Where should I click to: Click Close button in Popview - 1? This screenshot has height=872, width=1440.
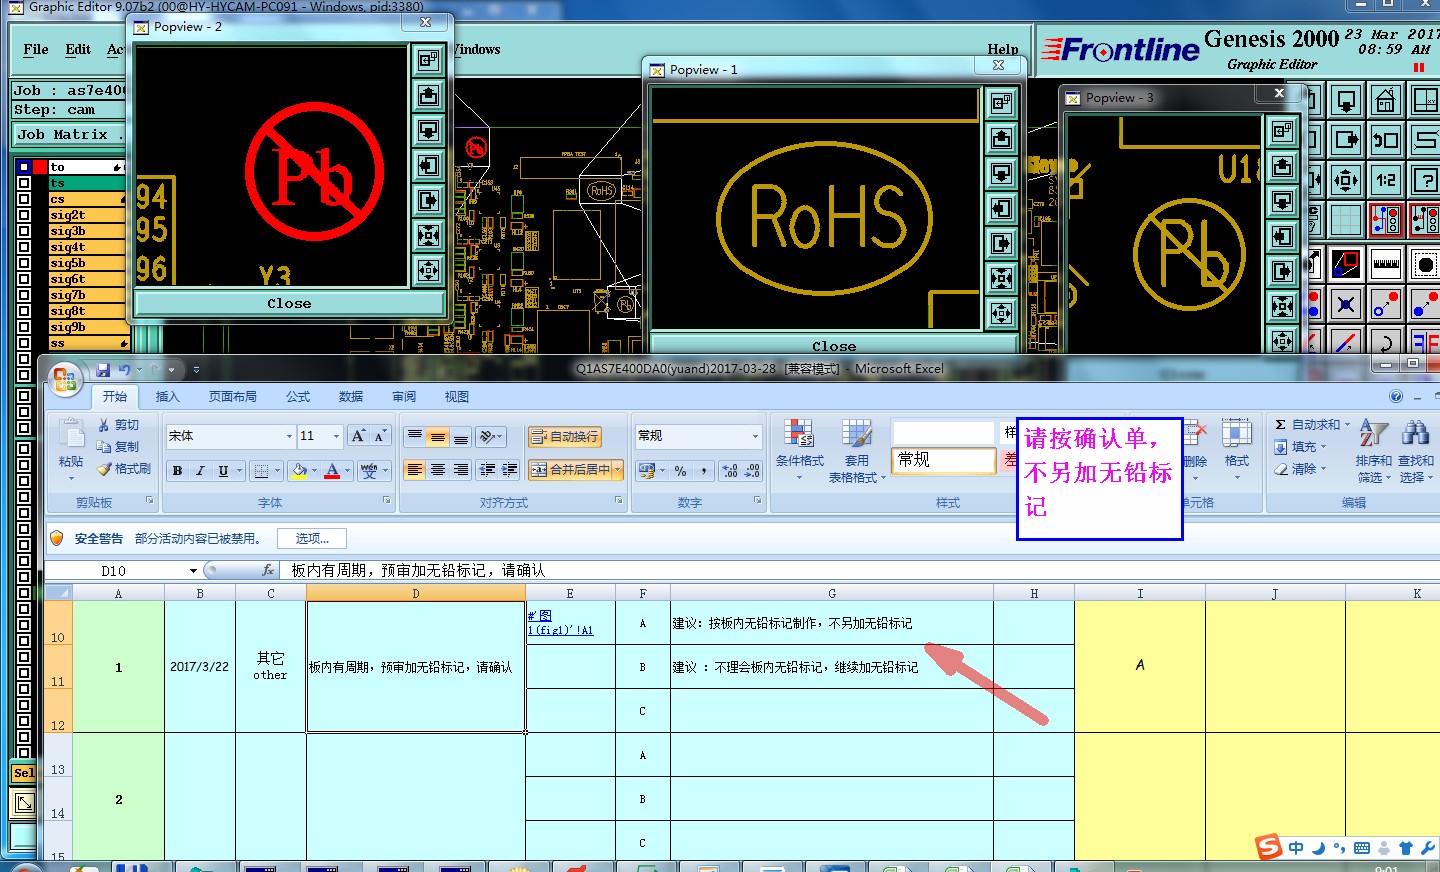pyautogui.click(x=834, y=346)
